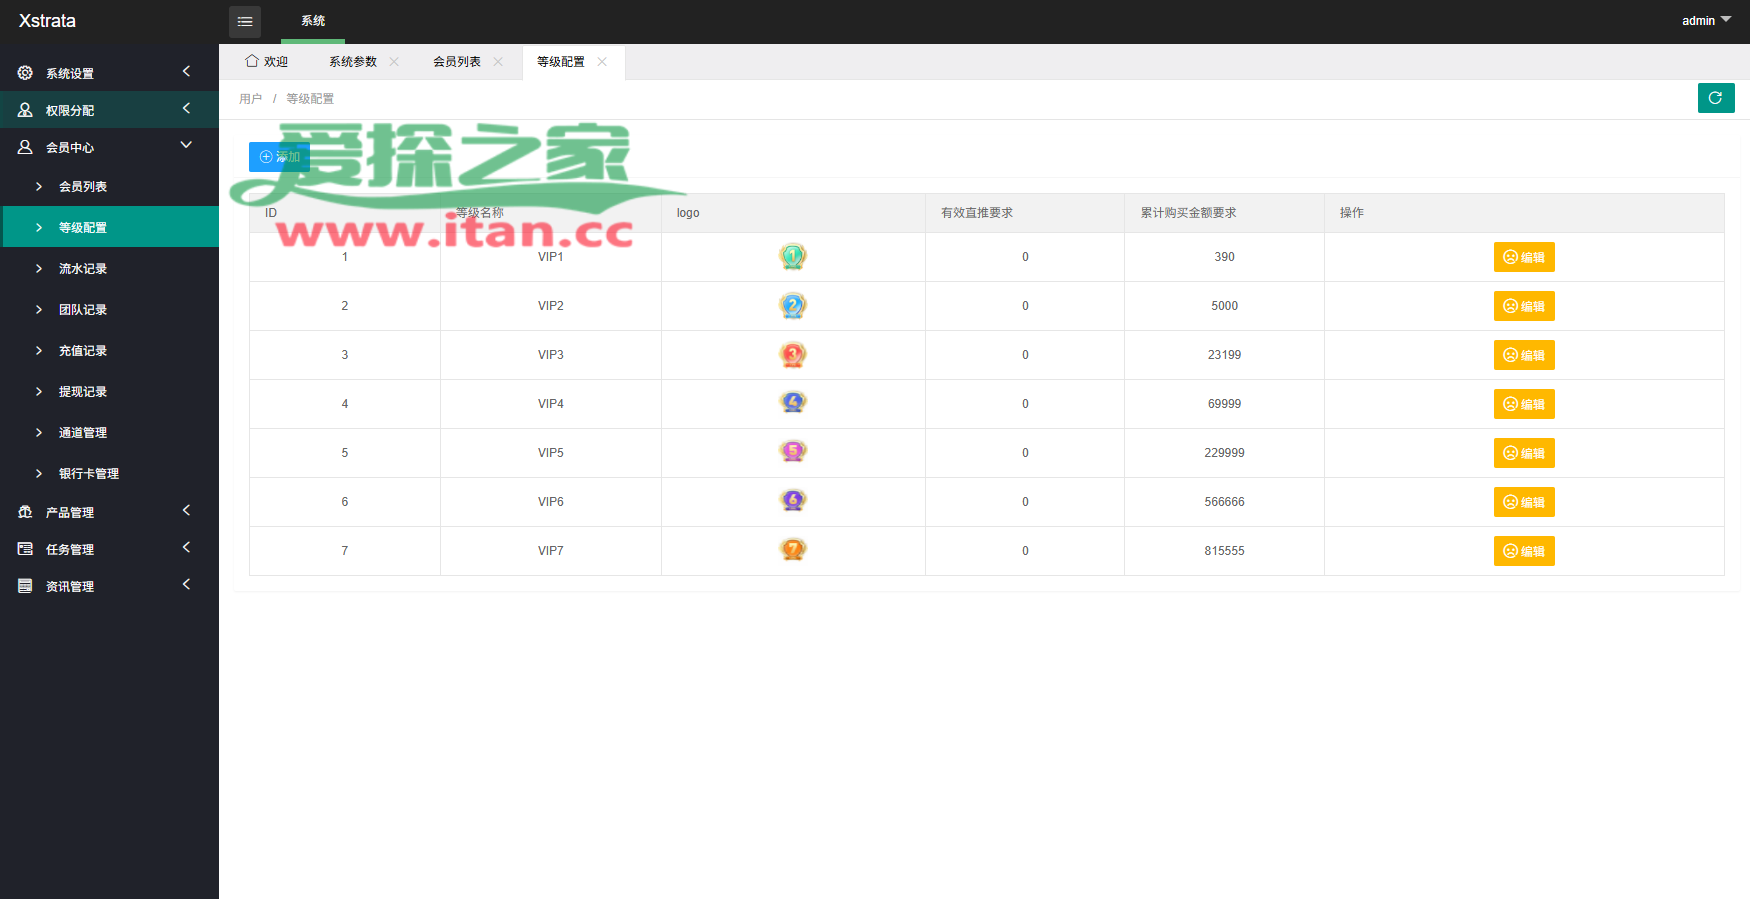Click the home icon on 欢迎 tab

coord(252,61)
